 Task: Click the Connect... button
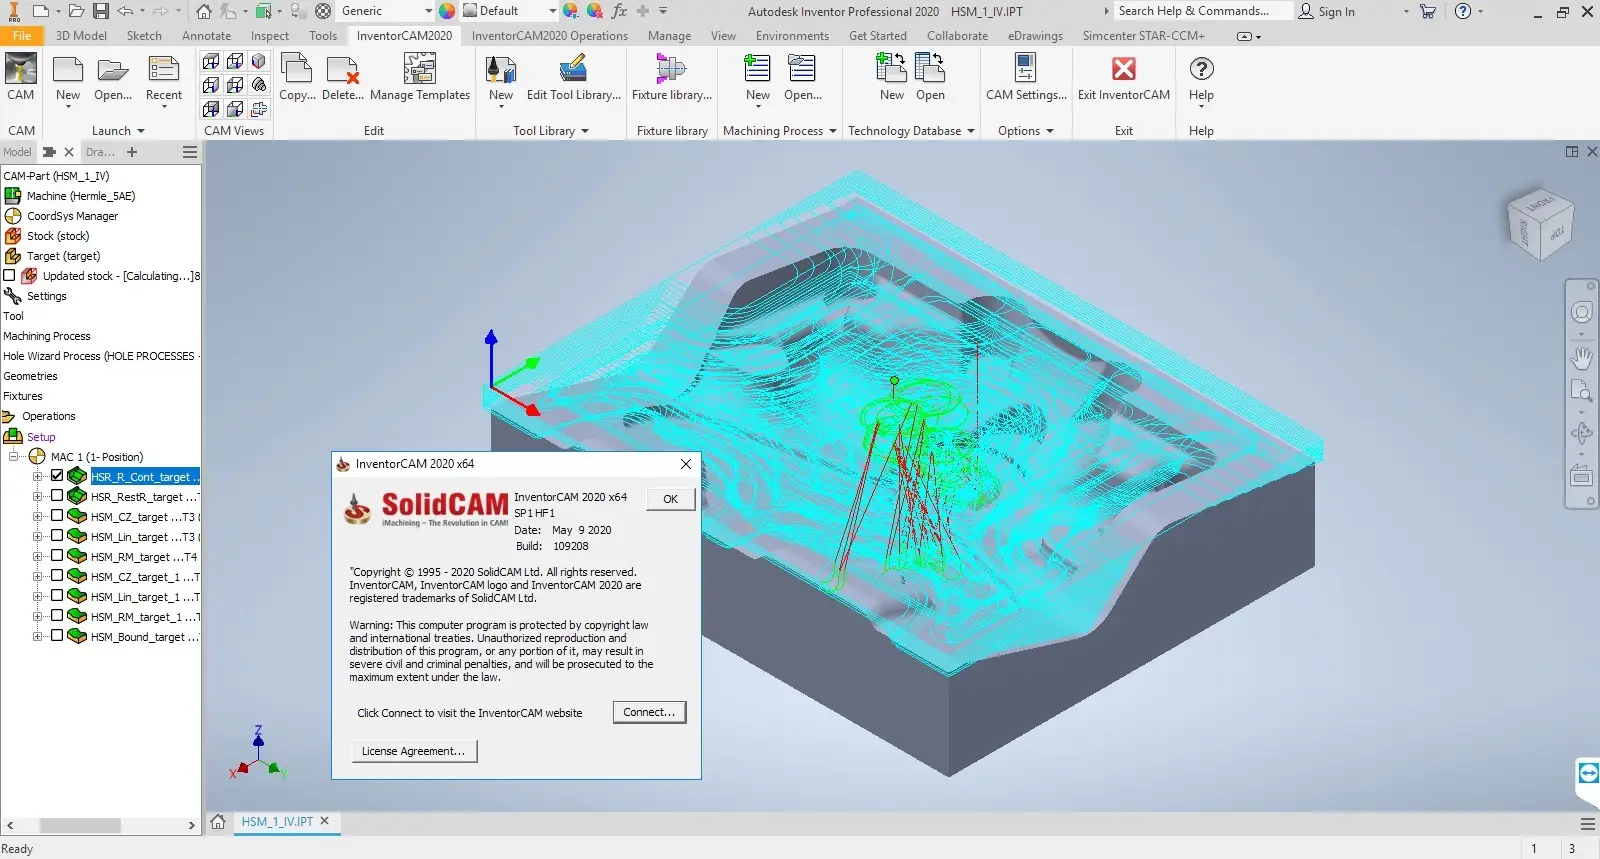[649, 712]
